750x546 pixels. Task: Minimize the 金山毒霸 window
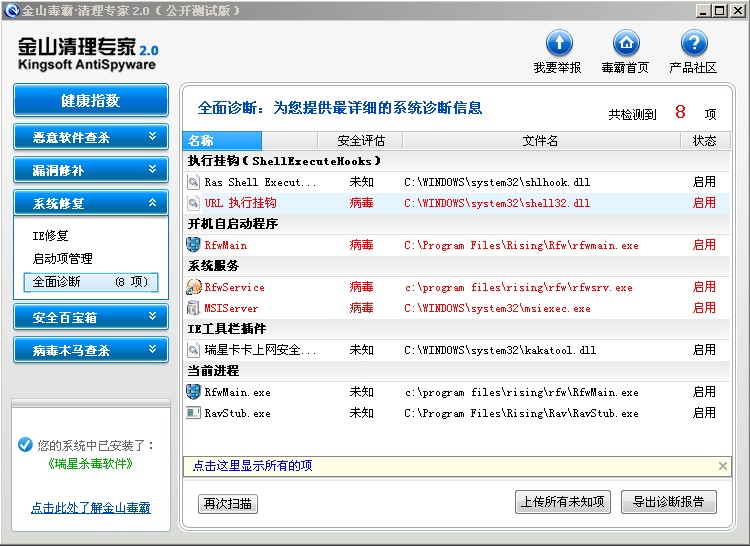point(703,11)
